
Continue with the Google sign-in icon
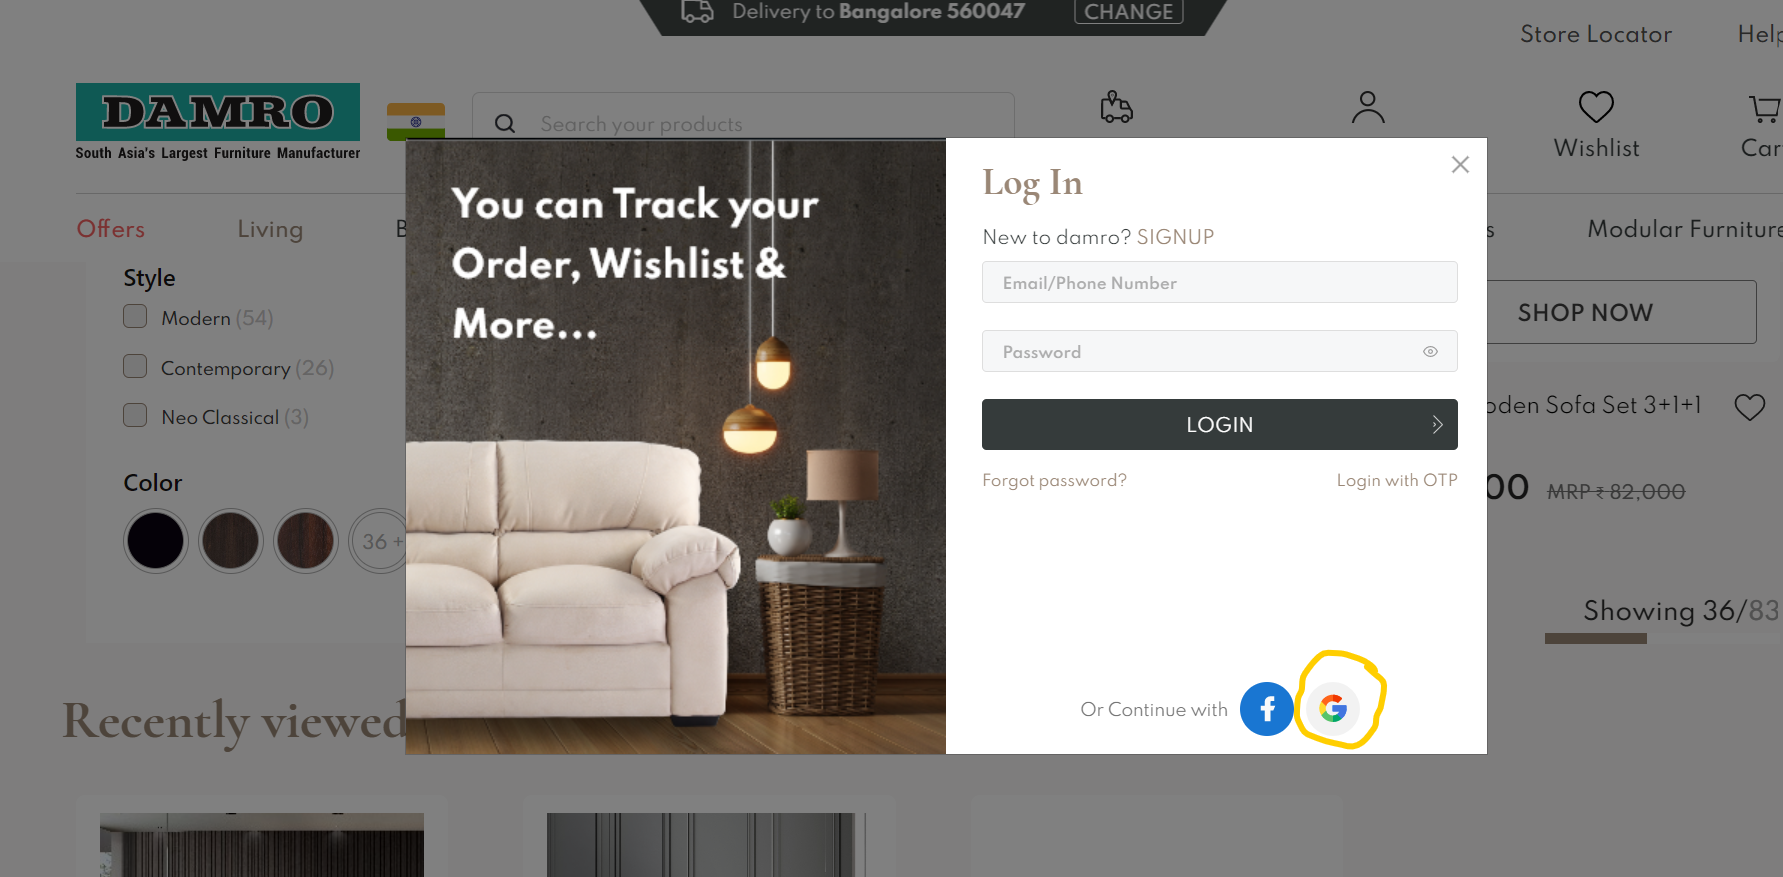click(1333, 709)
